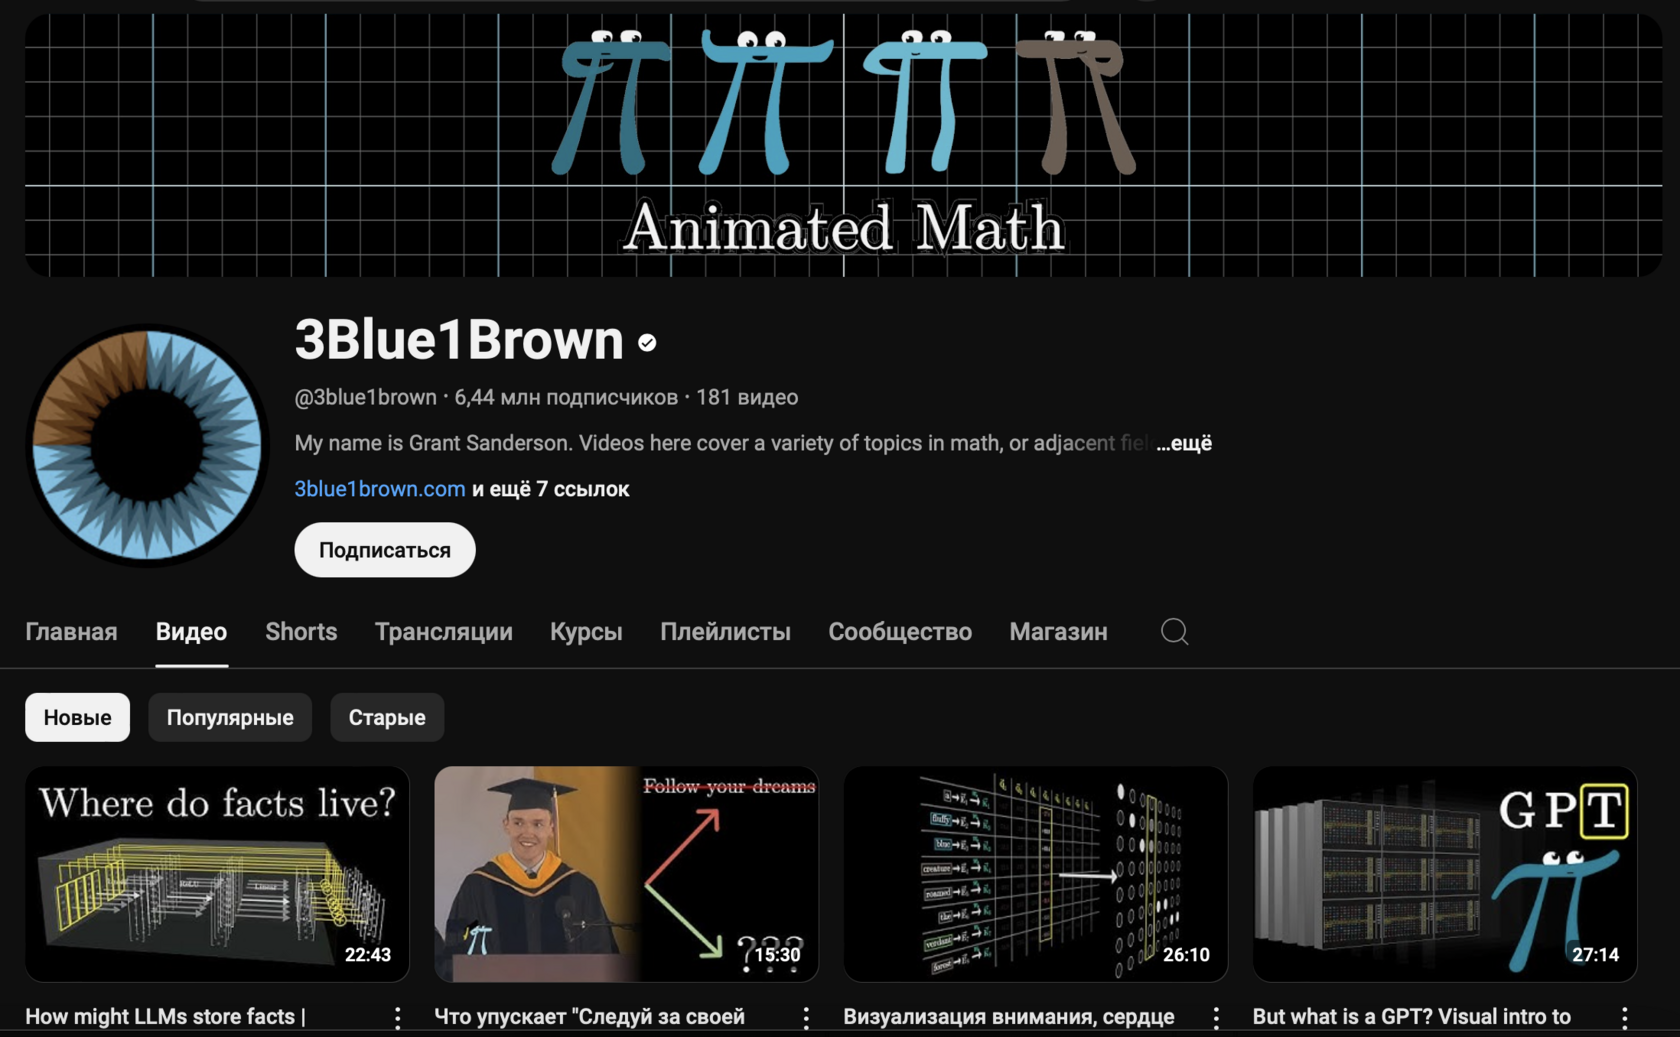
Task: Select the Новые sort filter
Action: (x=77, y=717)
